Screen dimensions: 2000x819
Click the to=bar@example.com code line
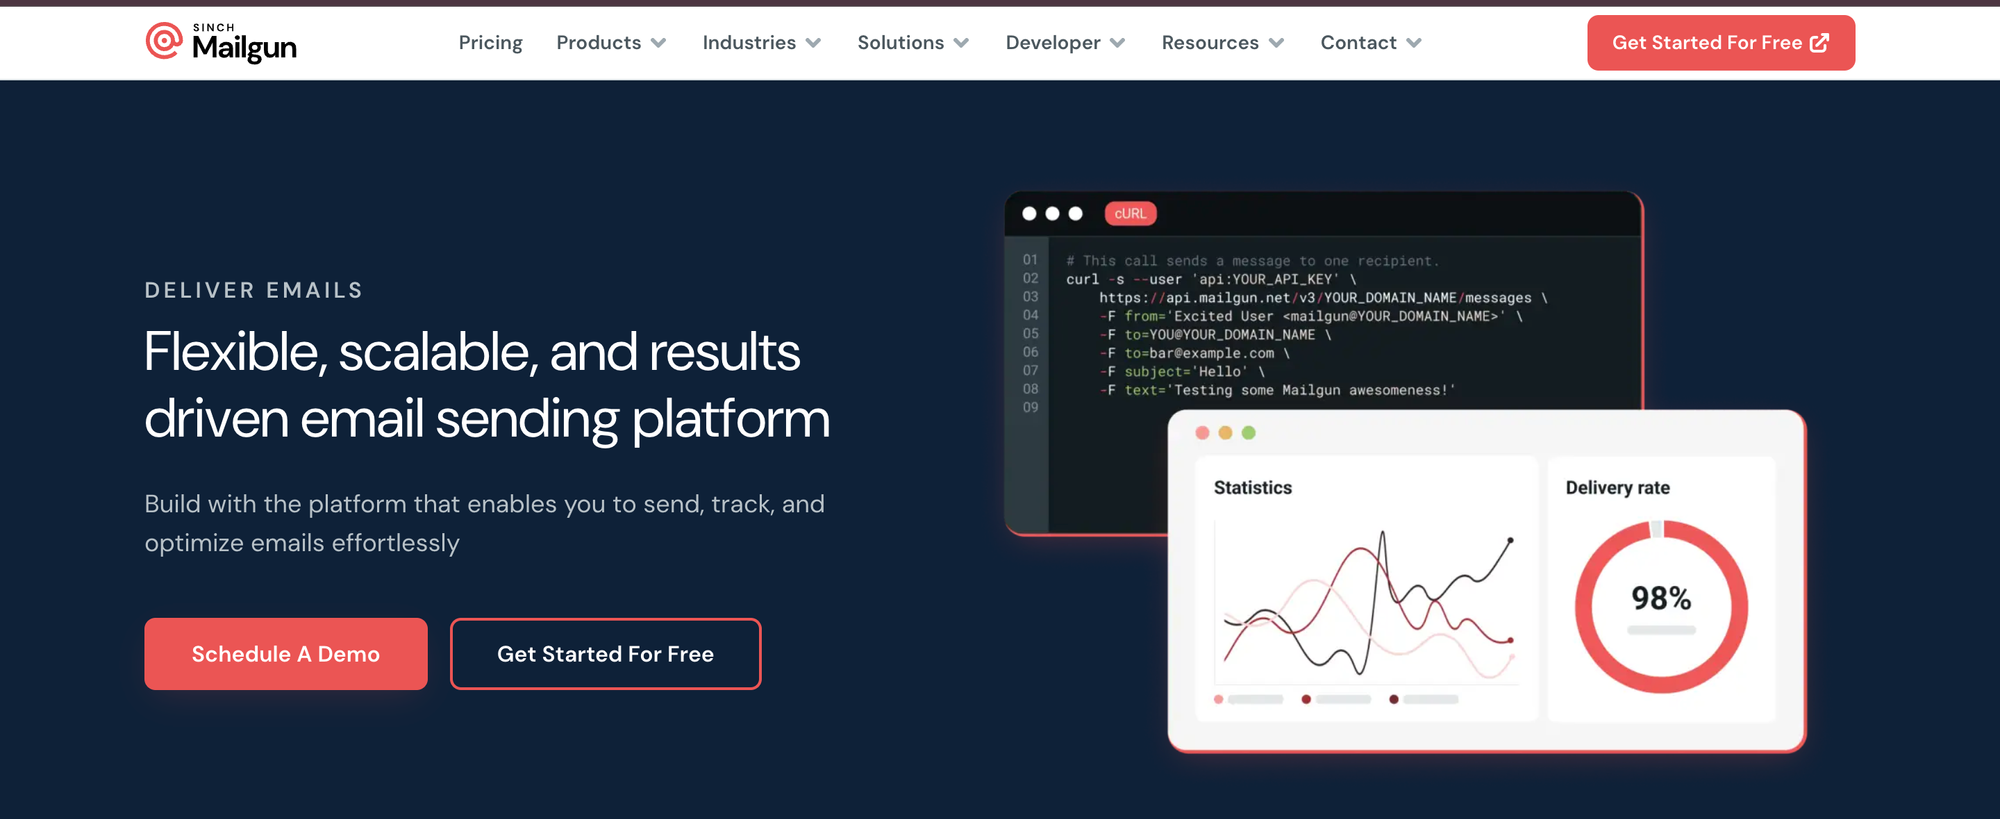coord(1195,353)
